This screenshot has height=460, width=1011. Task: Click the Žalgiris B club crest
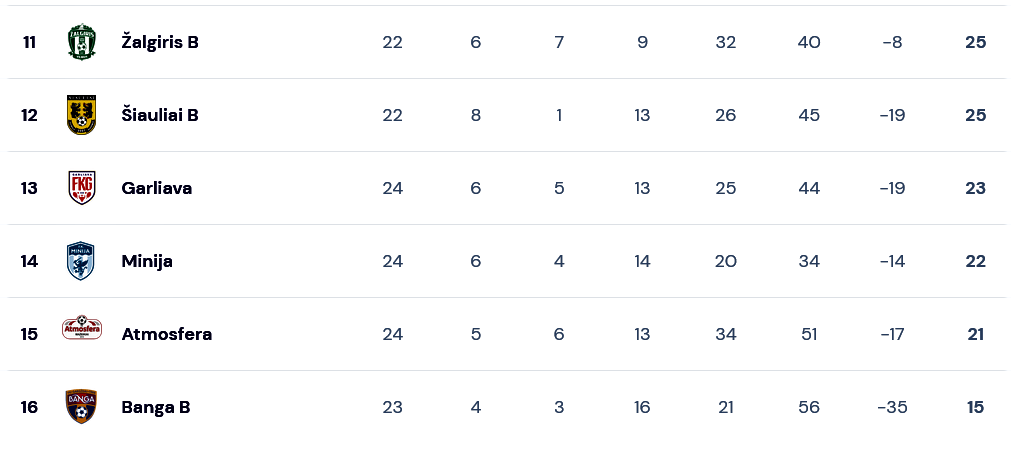[x=82, y=42]
